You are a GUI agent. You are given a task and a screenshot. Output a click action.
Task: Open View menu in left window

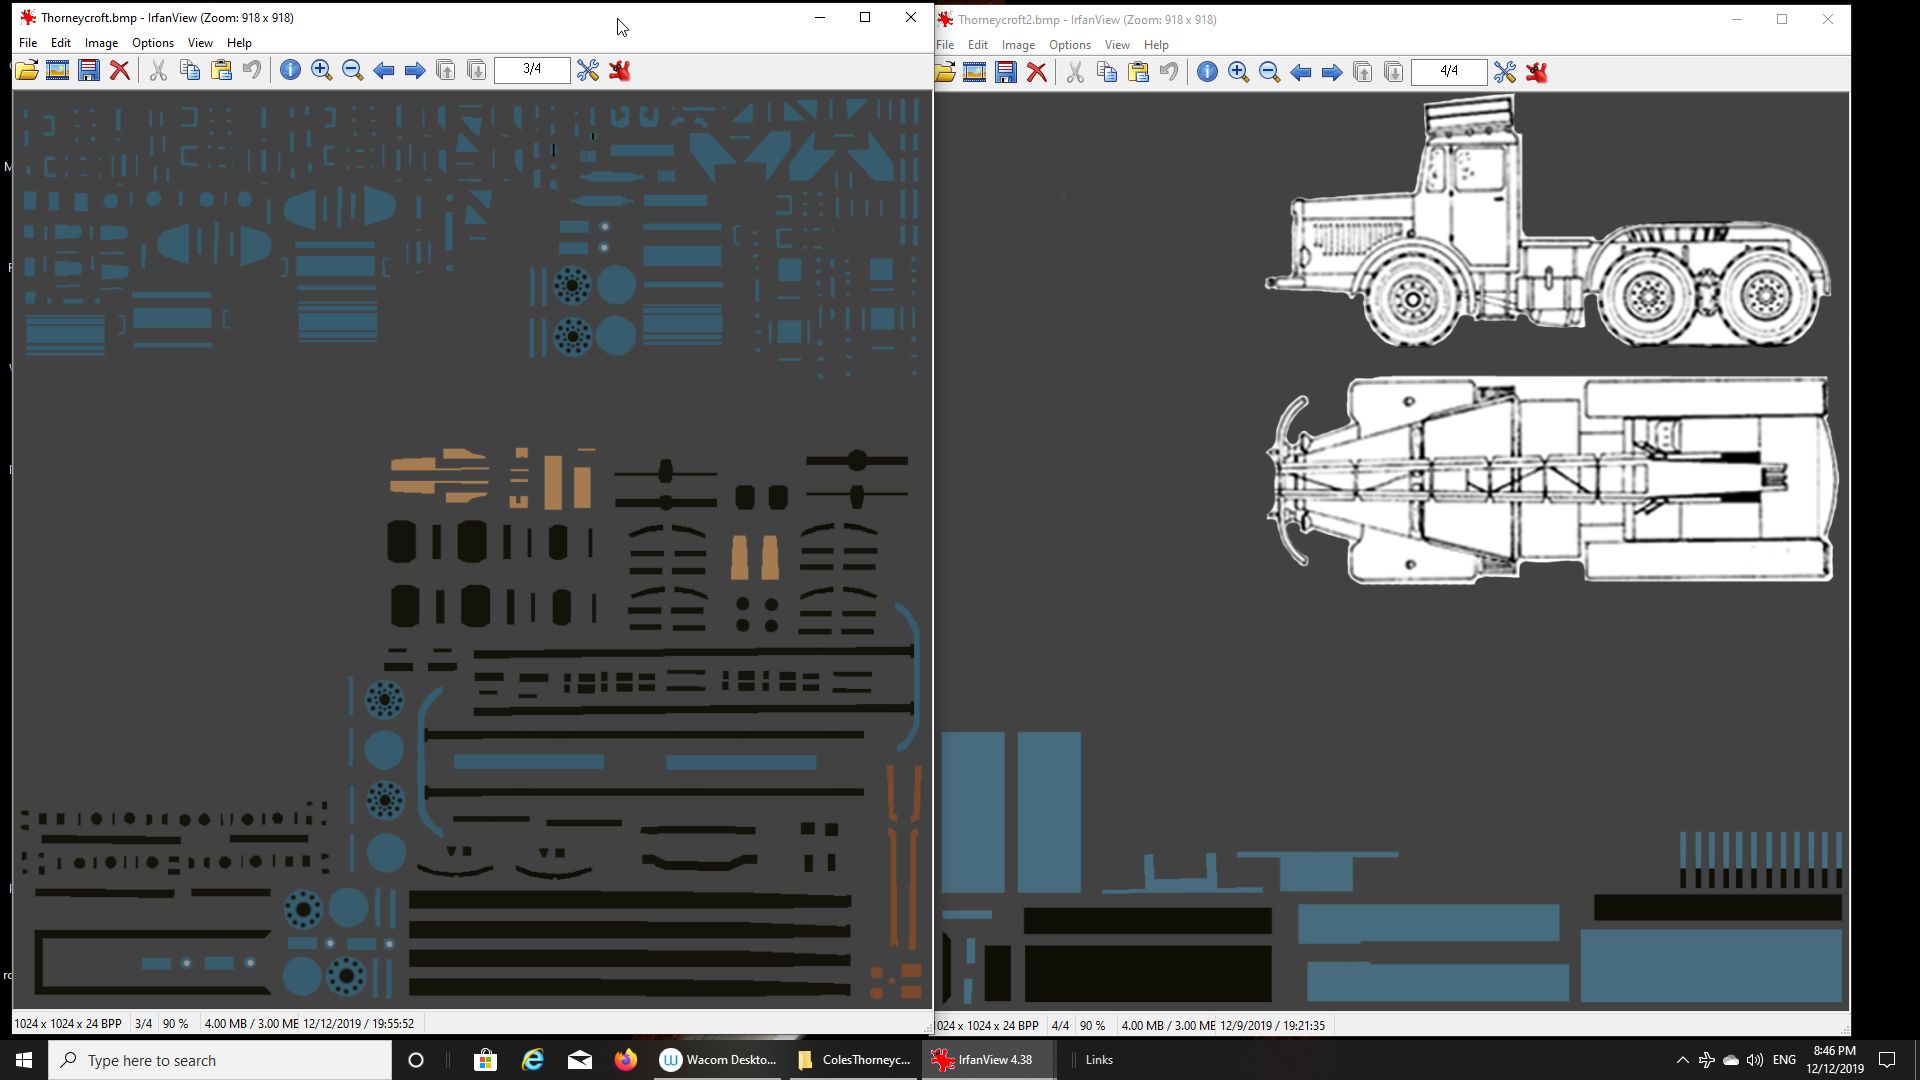pos(200,43)
